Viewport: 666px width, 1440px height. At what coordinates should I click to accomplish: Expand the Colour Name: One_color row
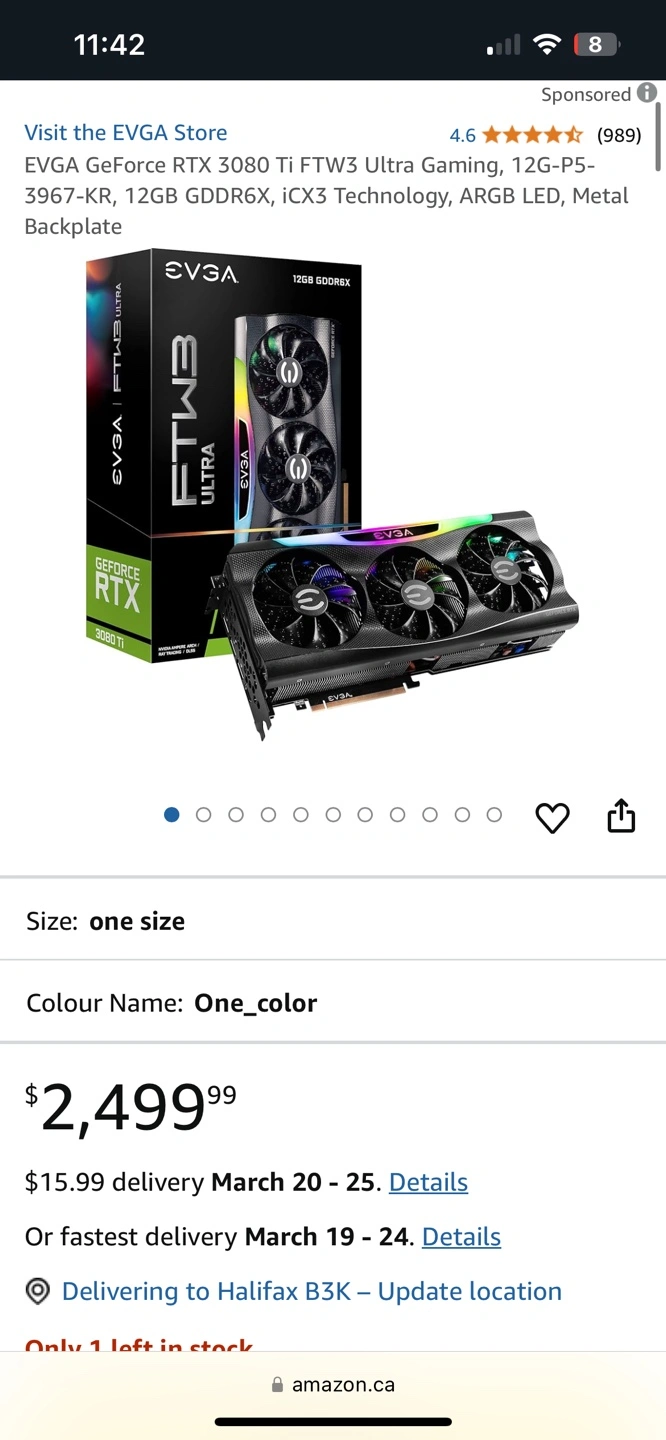click(x=333, y=1003)
